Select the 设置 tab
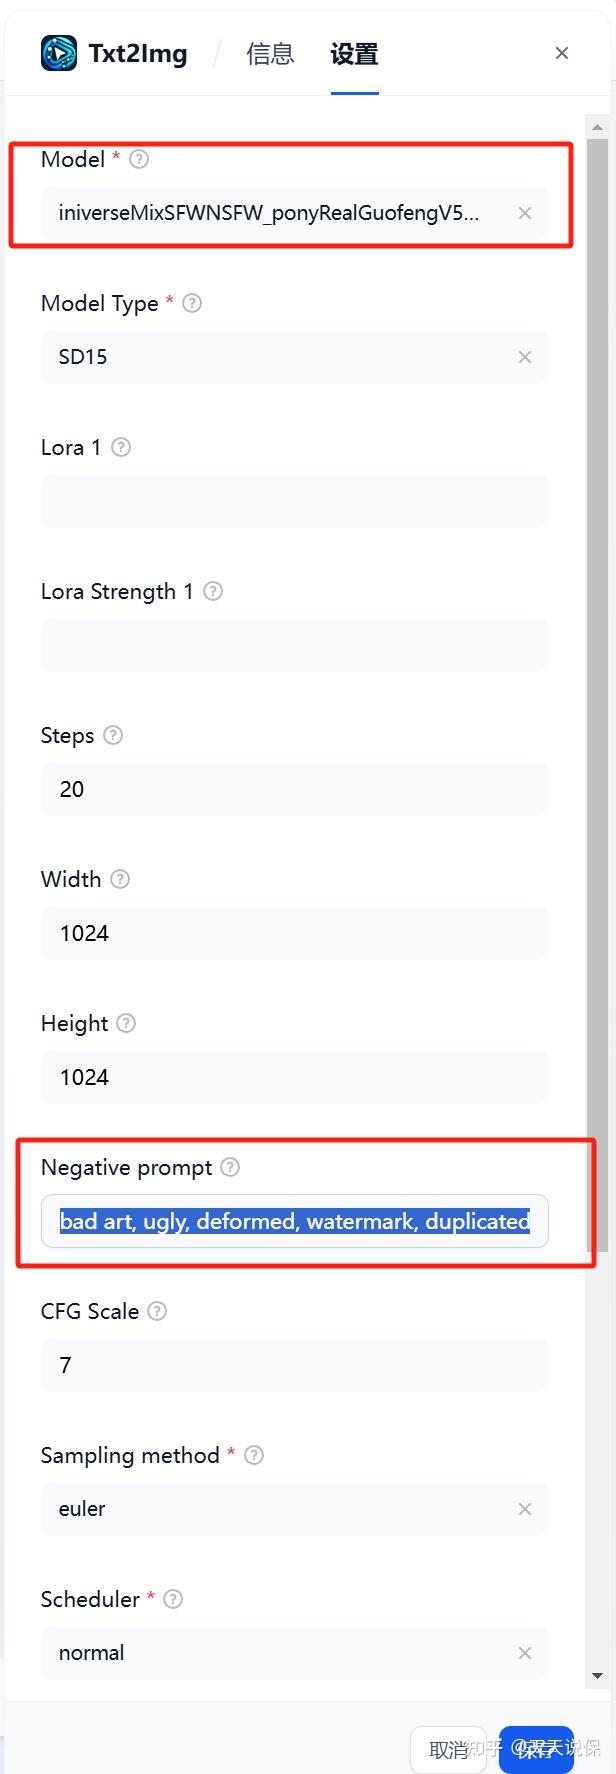The width and height of the screenshot is (616, 1774). tap(354, 54)
